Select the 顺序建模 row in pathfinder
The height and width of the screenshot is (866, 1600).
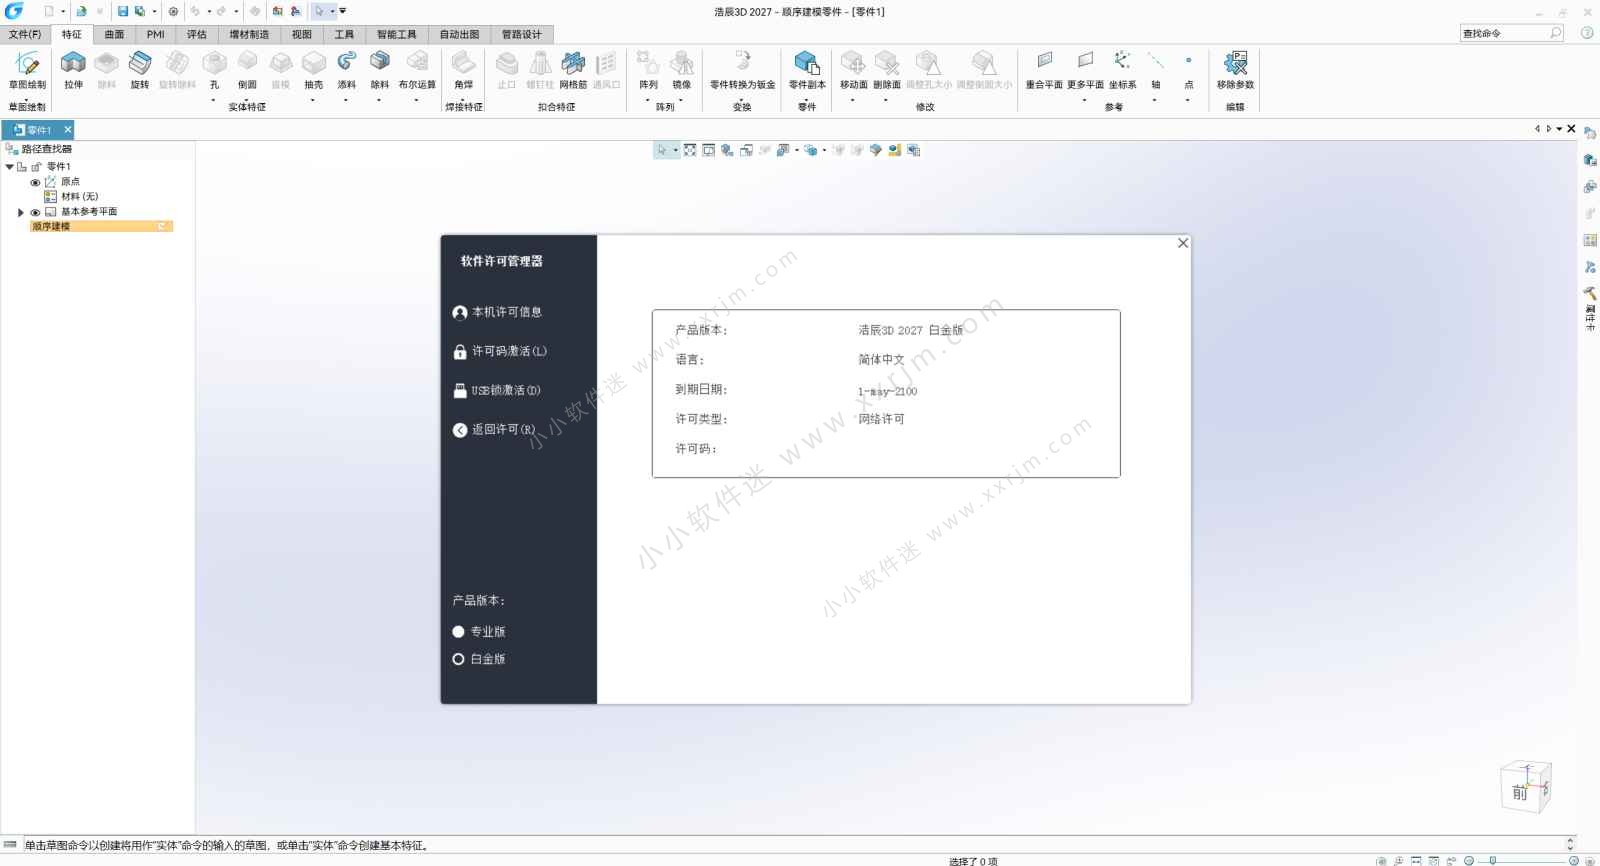pos(101,227)
